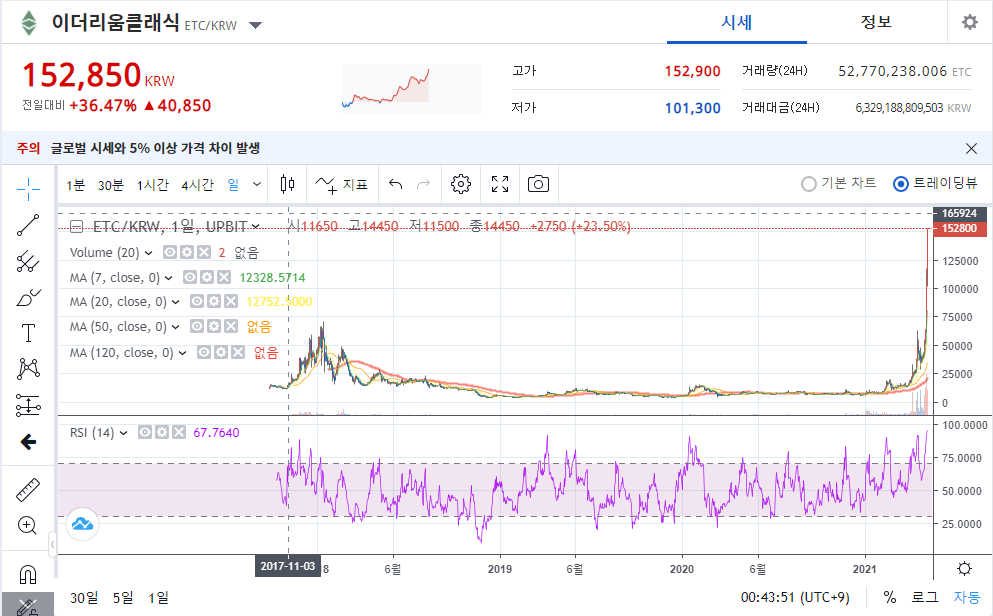Set date range to 5일
This screenshot has width=993, height=616.
(x=123, y=598)
